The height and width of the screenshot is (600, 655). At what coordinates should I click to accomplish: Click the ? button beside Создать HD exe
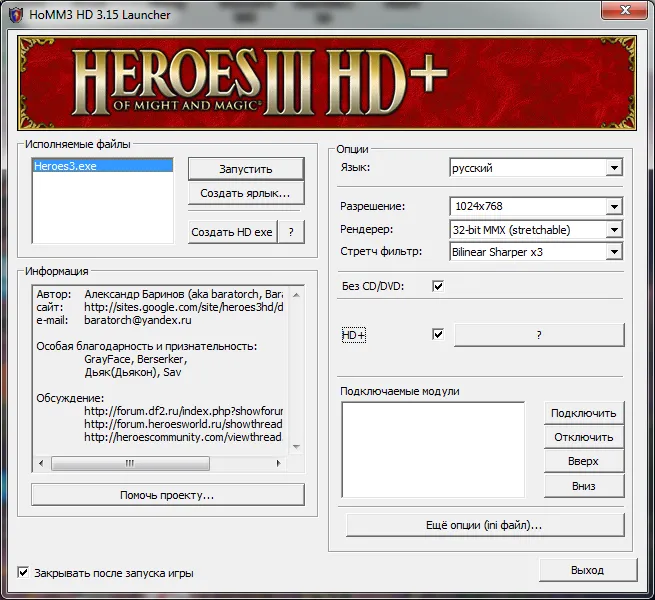tap(290, 231)
